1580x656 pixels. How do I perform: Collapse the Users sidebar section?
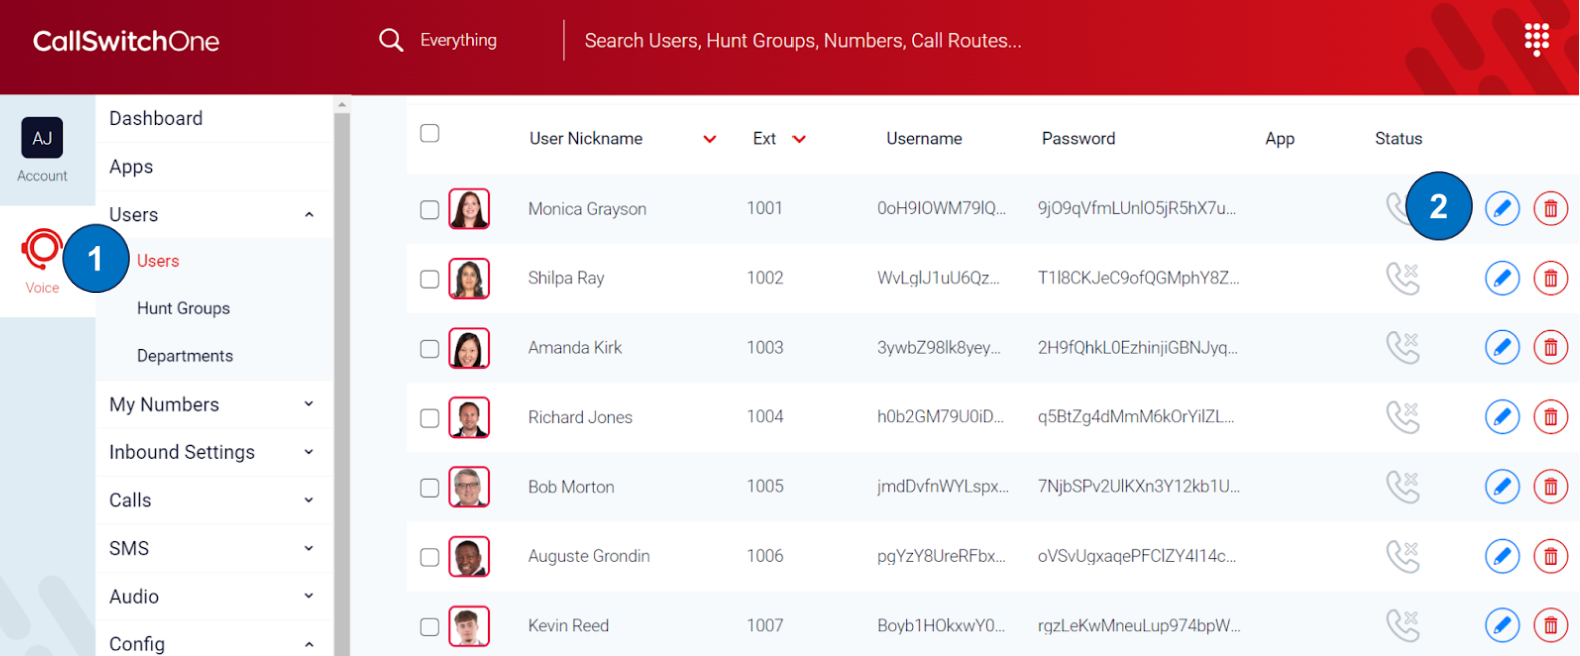[x=309, y=215]
